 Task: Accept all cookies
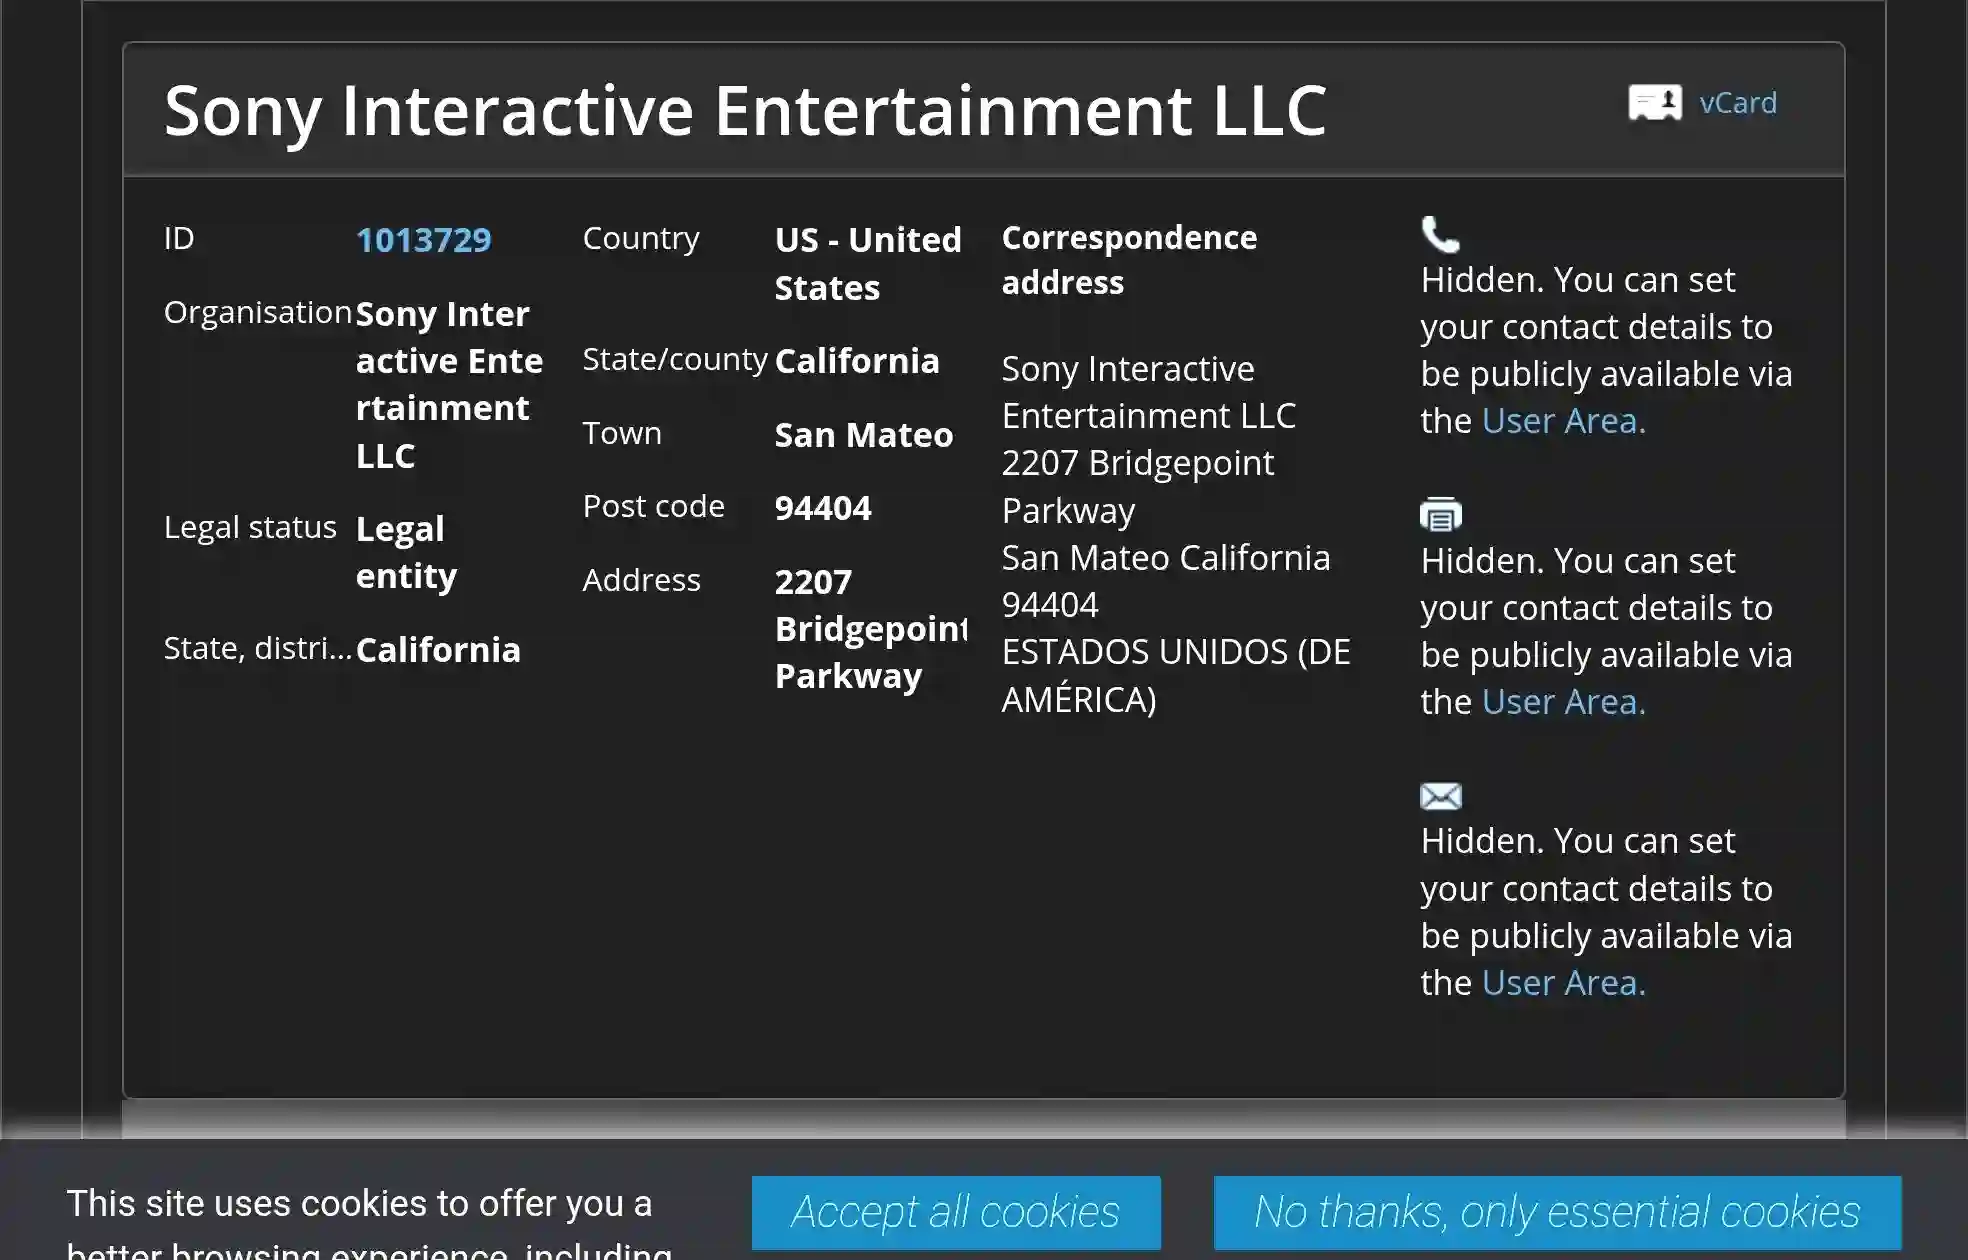tap(956, 1213)
